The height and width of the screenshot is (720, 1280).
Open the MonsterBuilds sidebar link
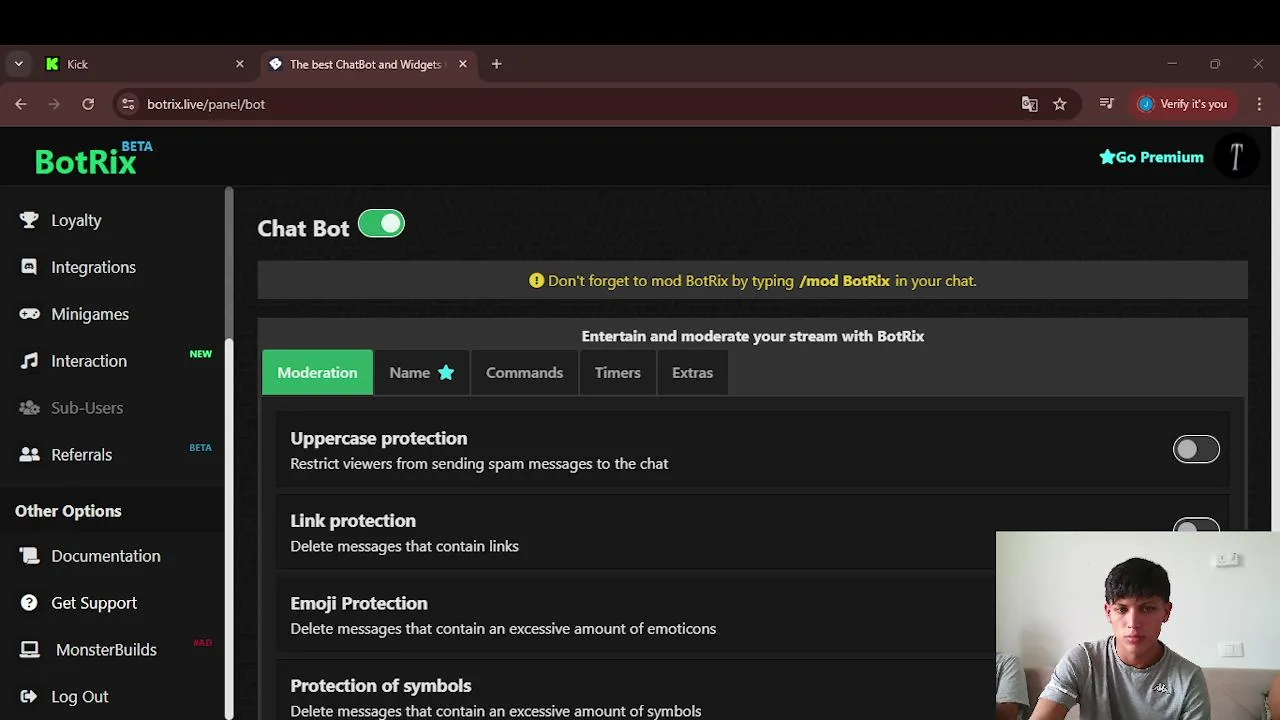[106, 650]
